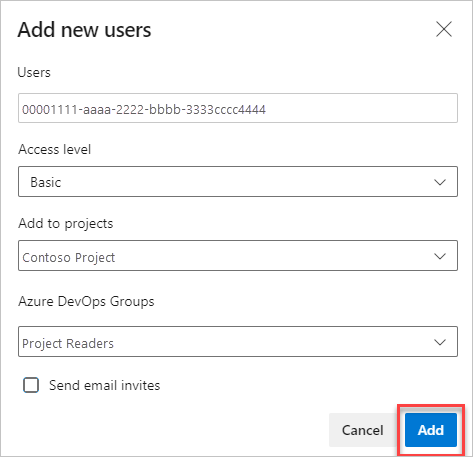Click the Add to projects label
This screenshot has width=473, height=457.
(66, 223)
